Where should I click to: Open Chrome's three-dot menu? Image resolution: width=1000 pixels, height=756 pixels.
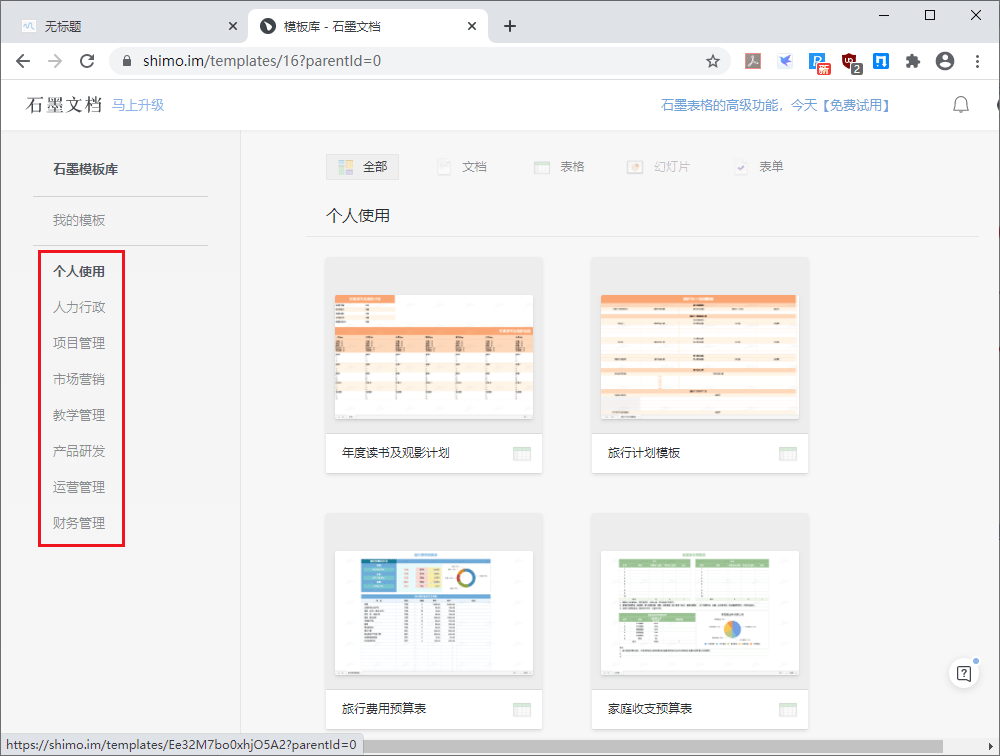pyautogui.click(x=977, y=61)
